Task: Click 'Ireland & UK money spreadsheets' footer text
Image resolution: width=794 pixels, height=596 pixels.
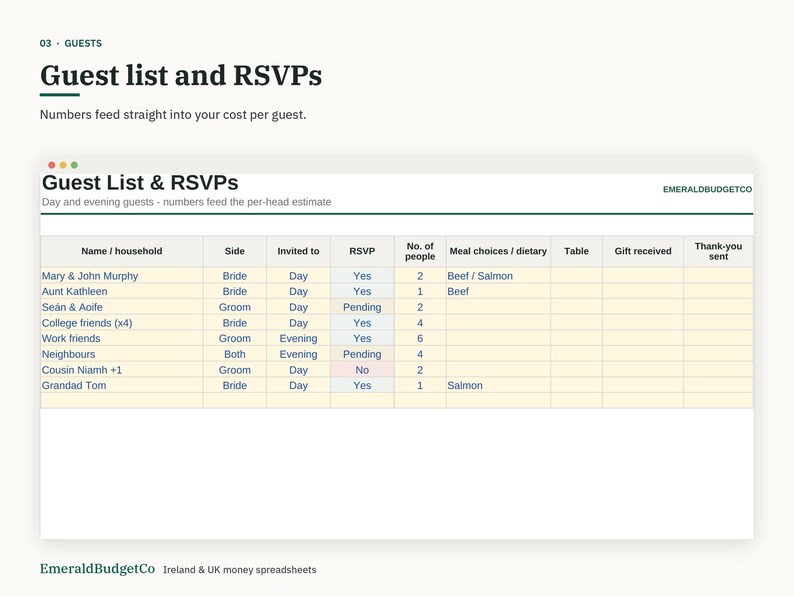Action: pos(240,570)
